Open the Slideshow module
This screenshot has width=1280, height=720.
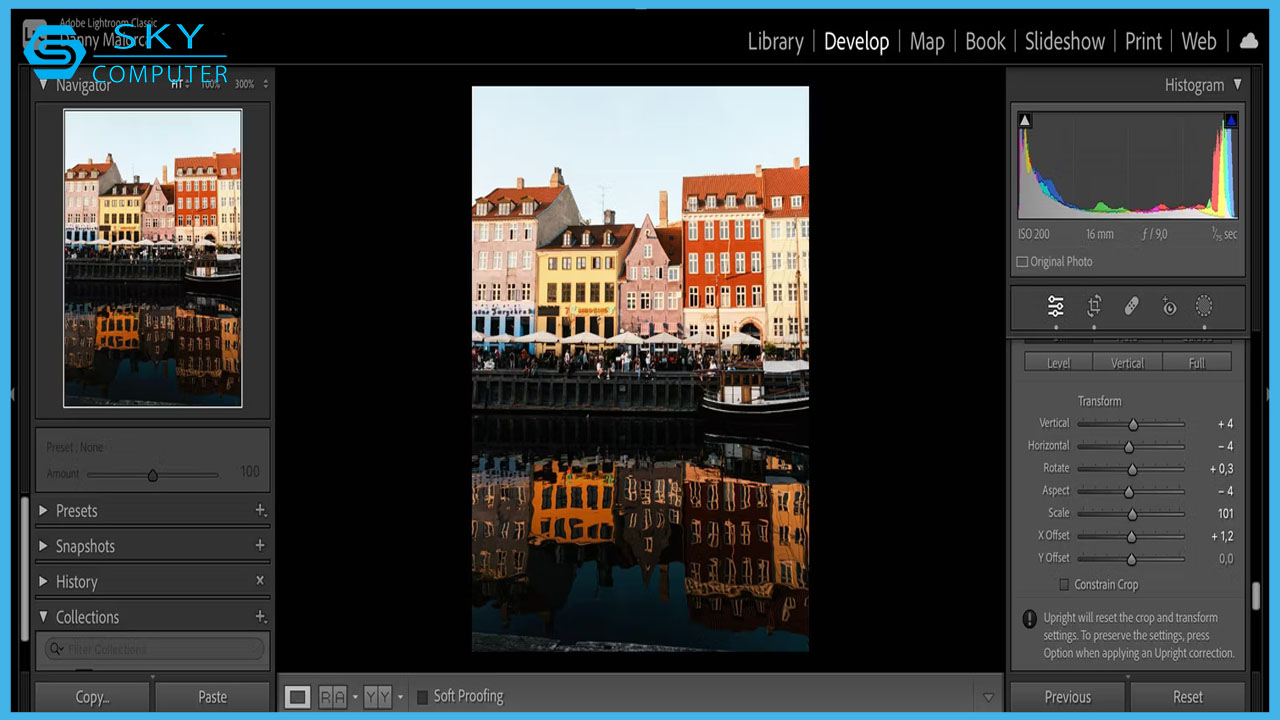click(x=1064, y=41)
